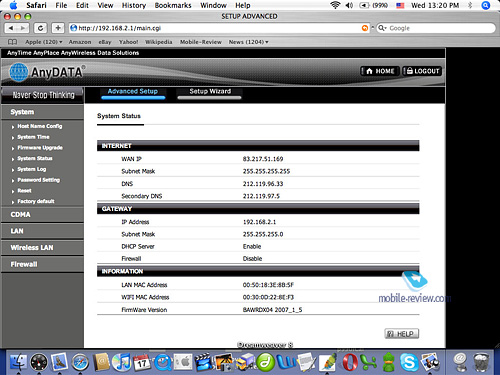Image resolution: width=500 pixels, height=375 pixels.
Task: Open the Firmware Upgrade link
Action: (40, 148)
